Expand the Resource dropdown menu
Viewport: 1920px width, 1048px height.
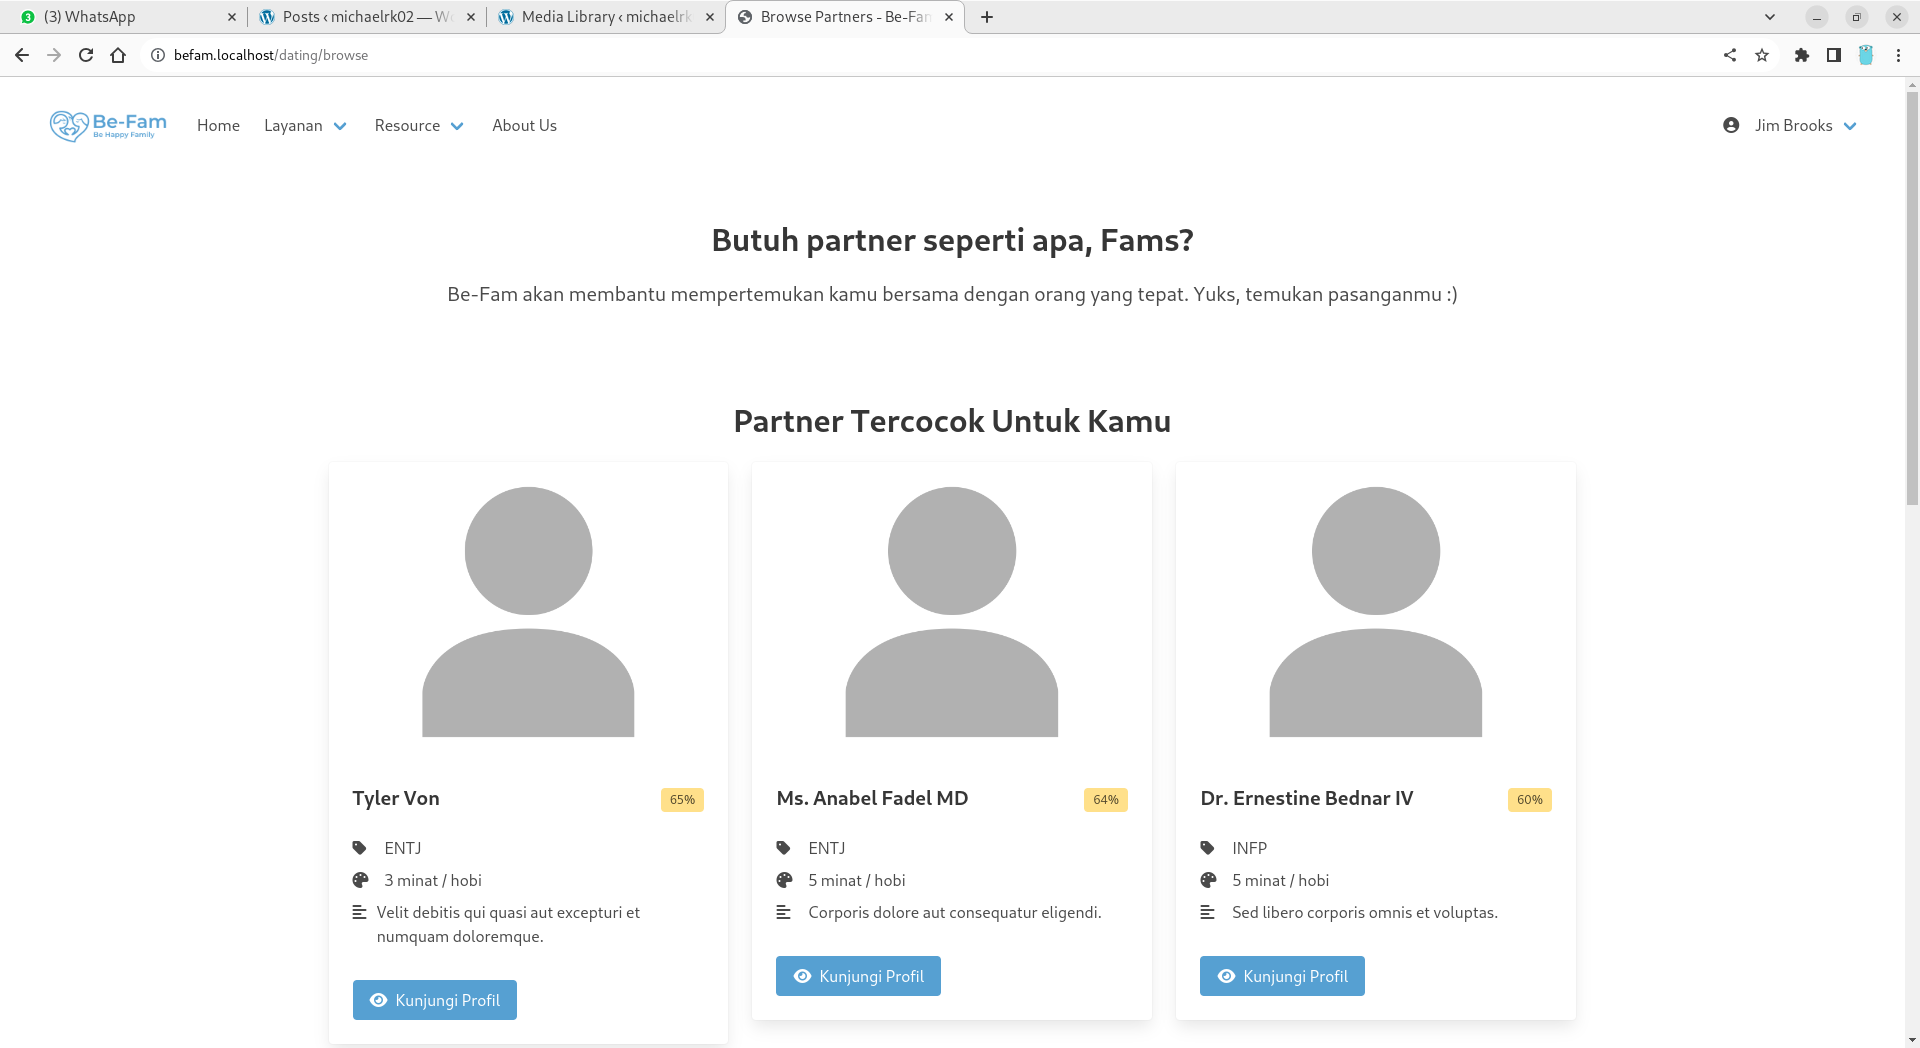pyautogui.click(x=419, y=125)
